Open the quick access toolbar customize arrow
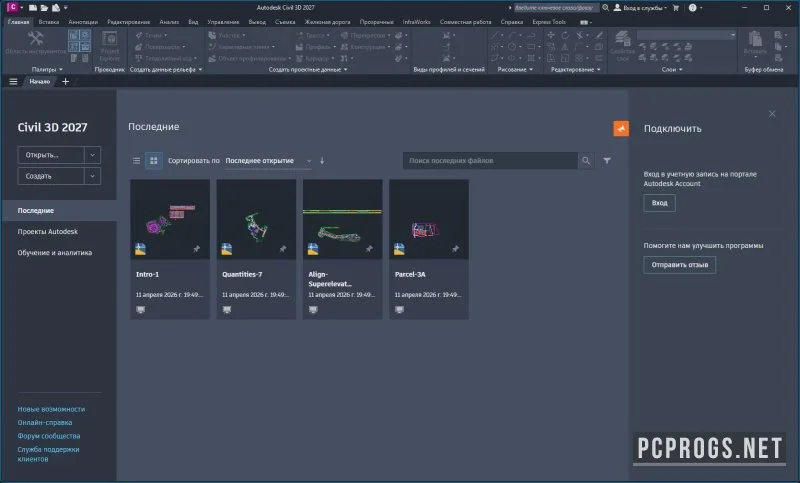 tap(66, 8)
